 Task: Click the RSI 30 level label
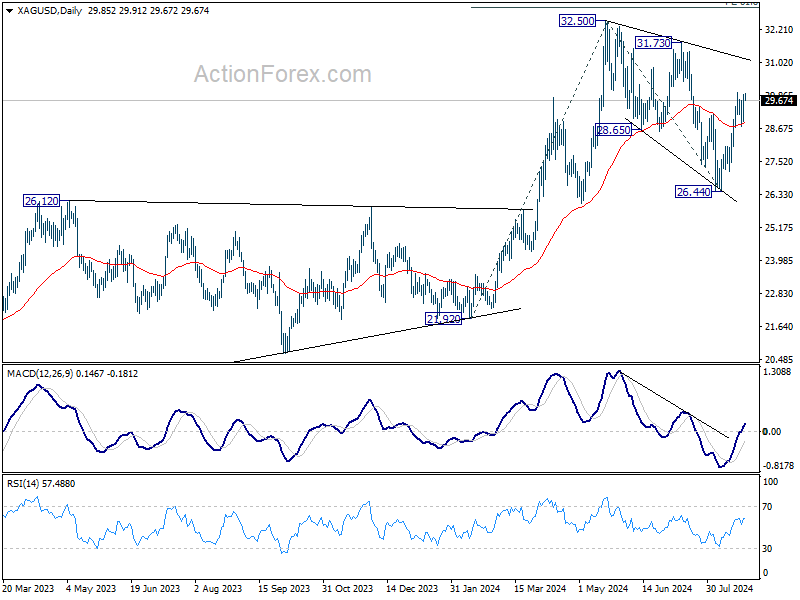767,548
